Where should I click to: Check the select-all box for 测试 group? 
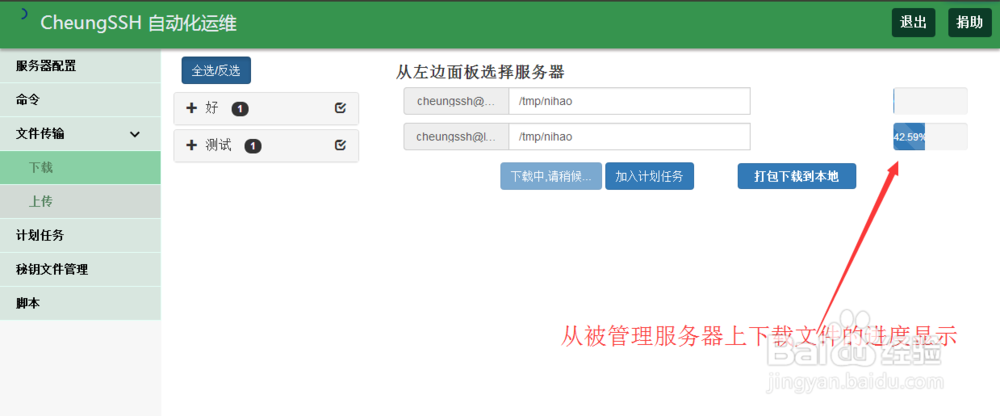[340, 145]
